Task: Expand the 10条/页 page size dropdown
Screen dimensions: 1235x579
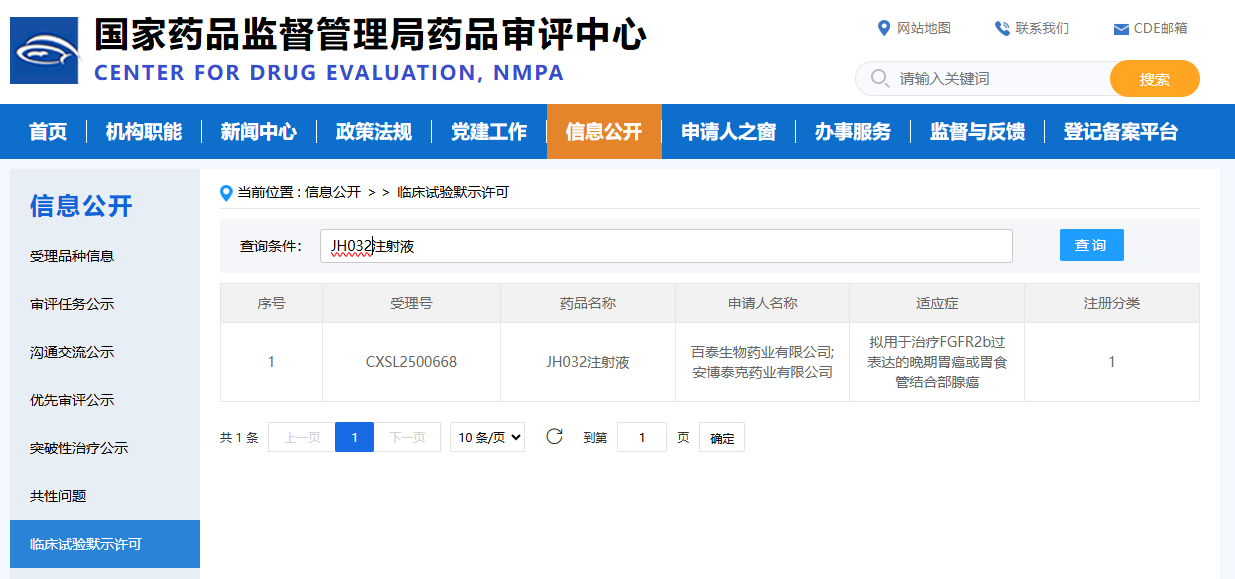Action: (487, 437)
